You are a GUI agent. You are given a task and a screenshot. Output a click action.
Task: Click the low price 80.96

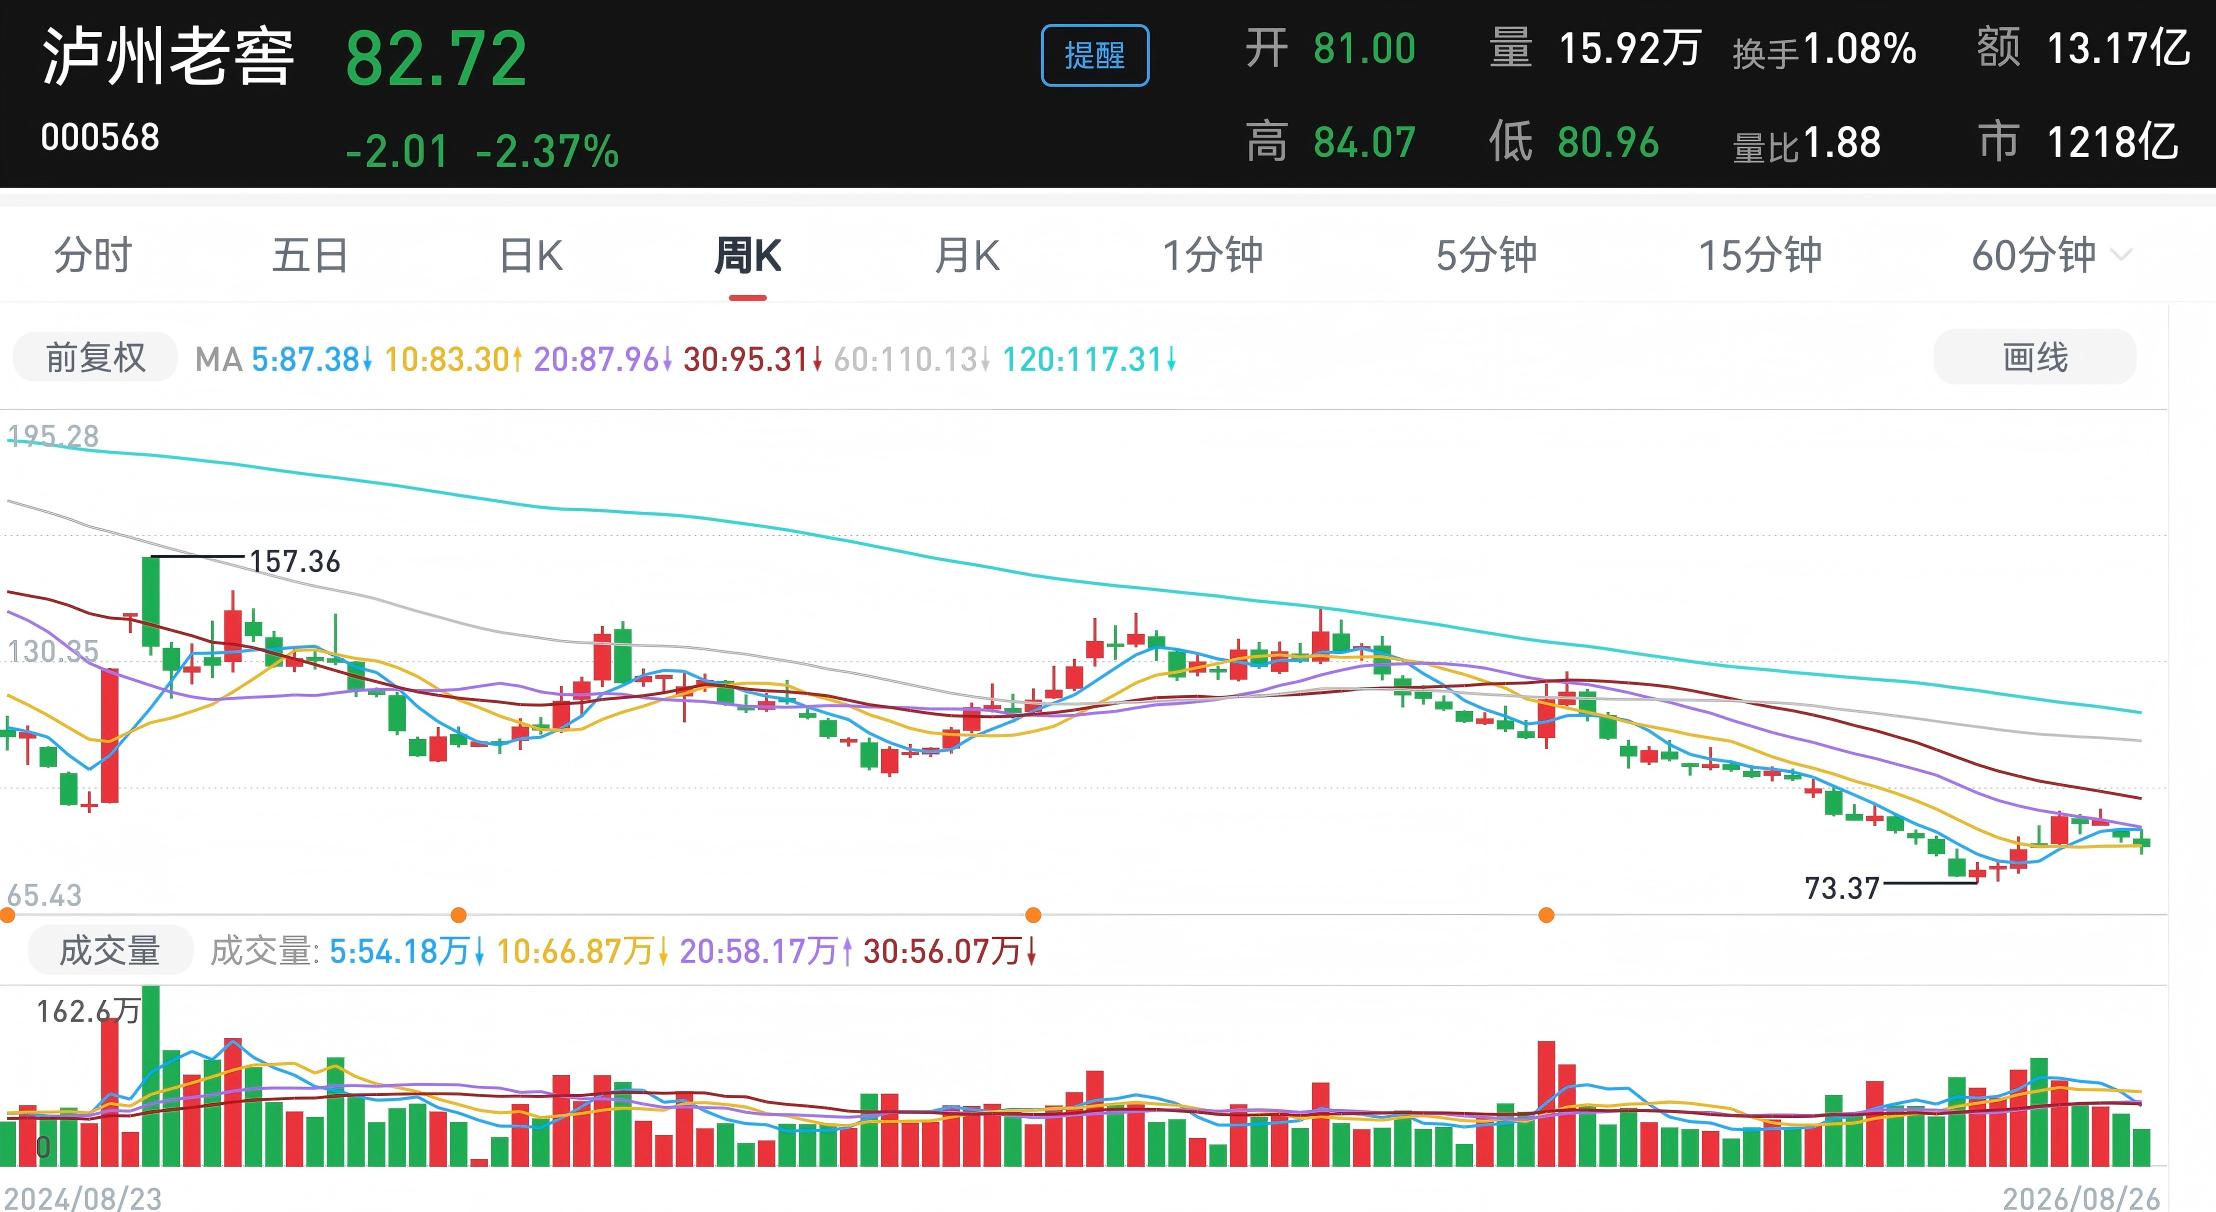(1608, 142)
